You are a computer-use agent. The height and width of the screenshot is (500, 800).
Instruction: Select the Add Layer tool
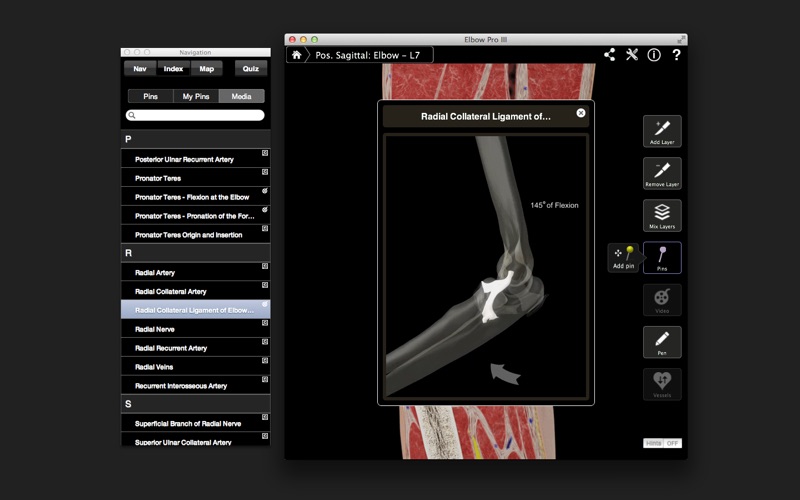point(662,131)
